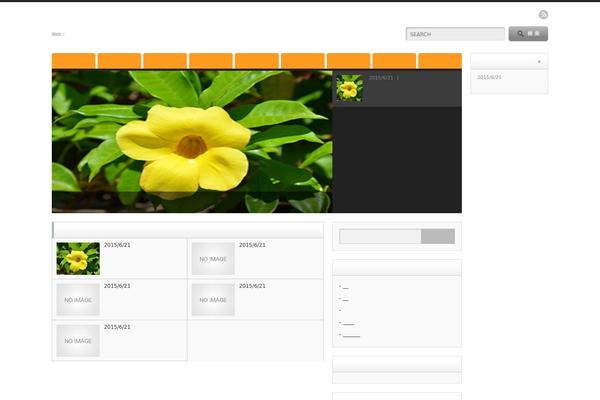Screen dimensions: 600x400
Task: Open NO IMAGE thumbnail directly below flower thumbnail
Action: 78,299
